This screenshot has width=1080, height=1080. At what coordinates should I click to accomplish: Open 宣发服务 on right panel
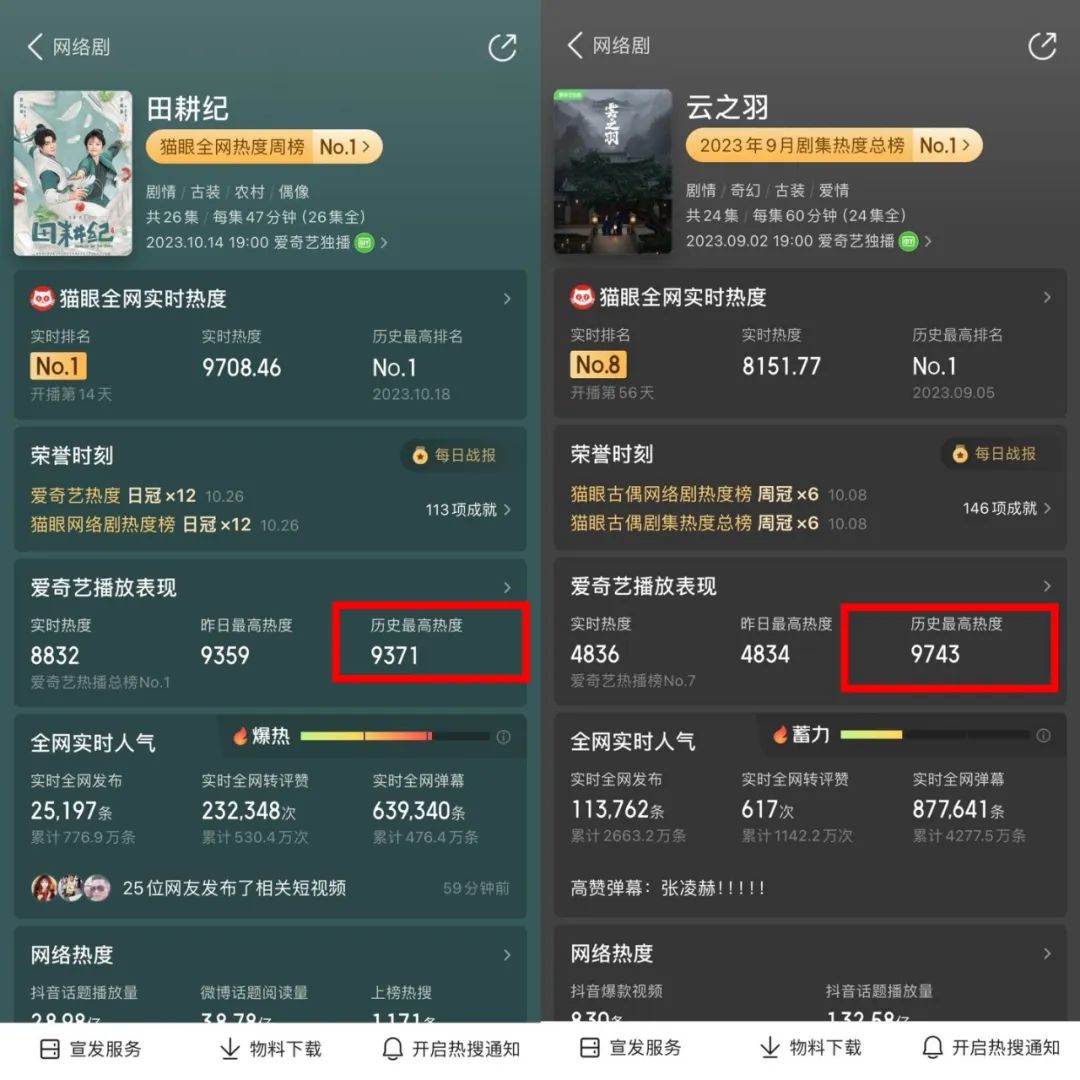[x=631, y=1048]
